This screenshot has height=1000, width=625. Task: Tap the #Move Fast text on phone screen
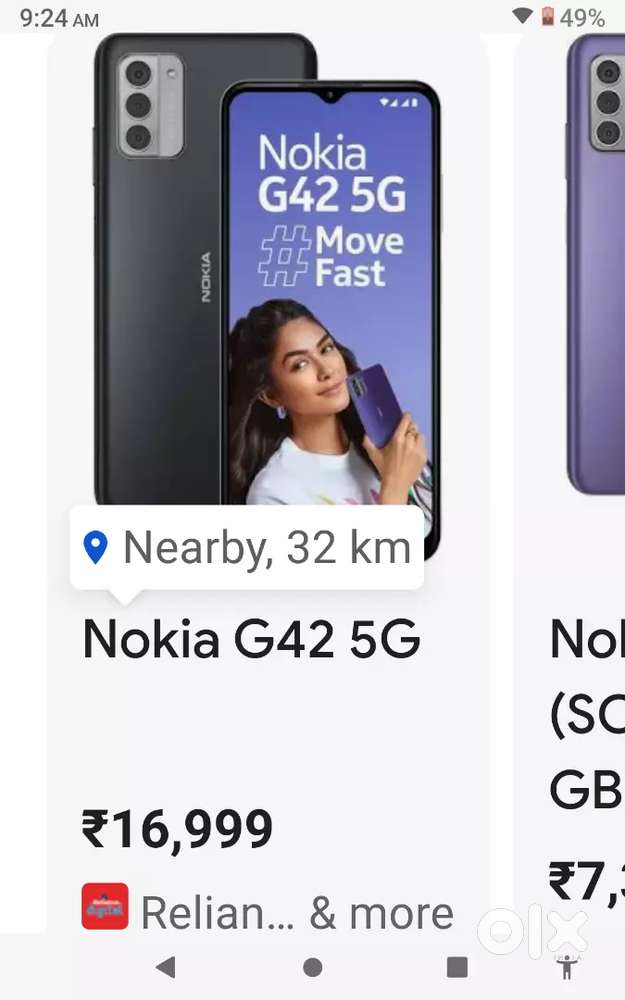(x=330, y=256)
